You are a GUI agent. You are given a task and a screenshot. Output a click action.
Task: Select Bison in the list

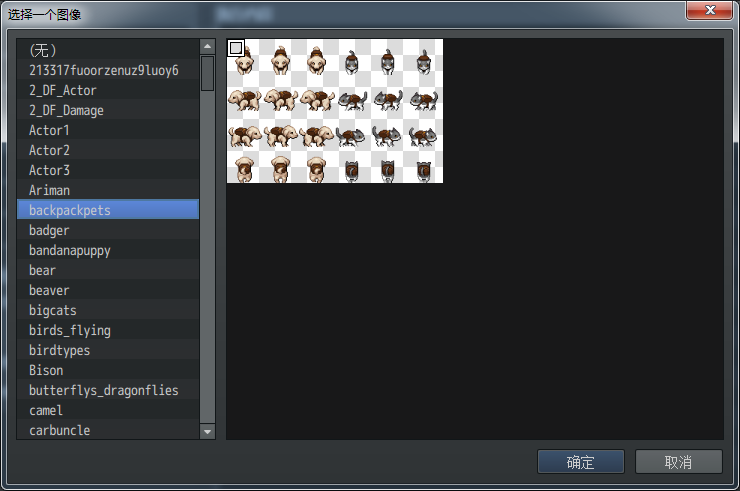108,370
